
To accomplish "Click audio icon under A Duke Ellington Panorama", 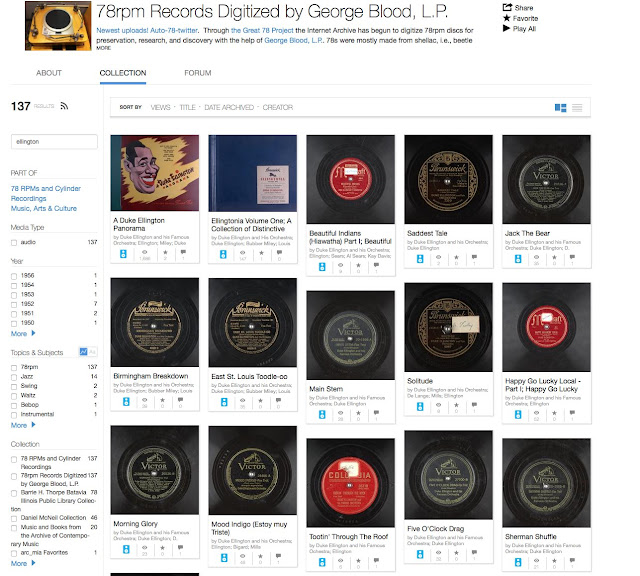I will tap(123, 254).
